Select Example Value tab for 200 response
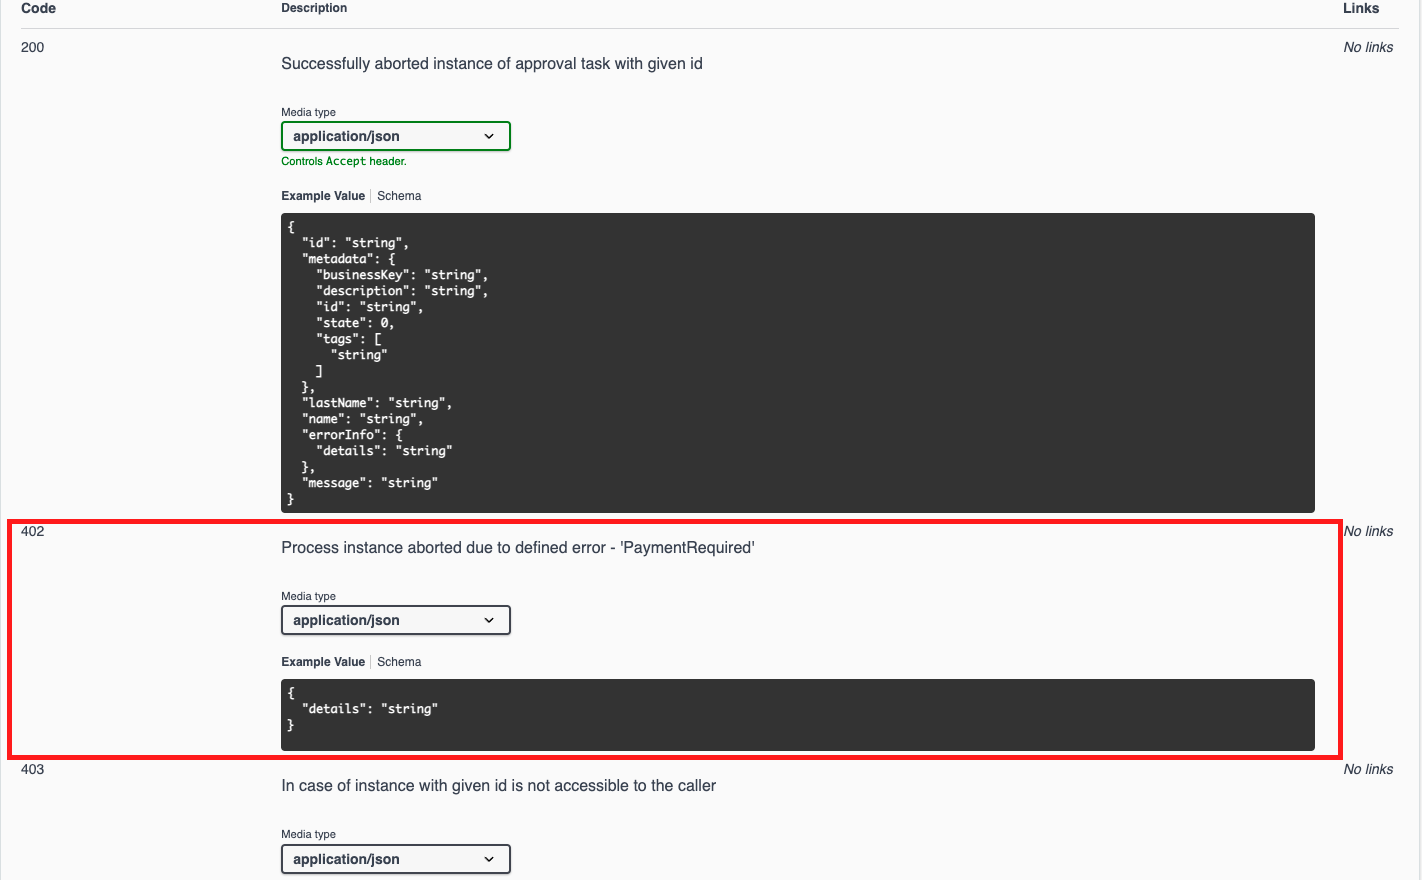 click(x=323, y=196)
